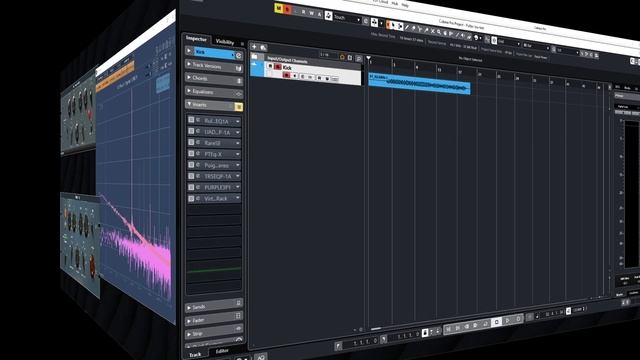The image size is (640, 360).
Task: Click Stop button in transport bar
Action: 496,322
